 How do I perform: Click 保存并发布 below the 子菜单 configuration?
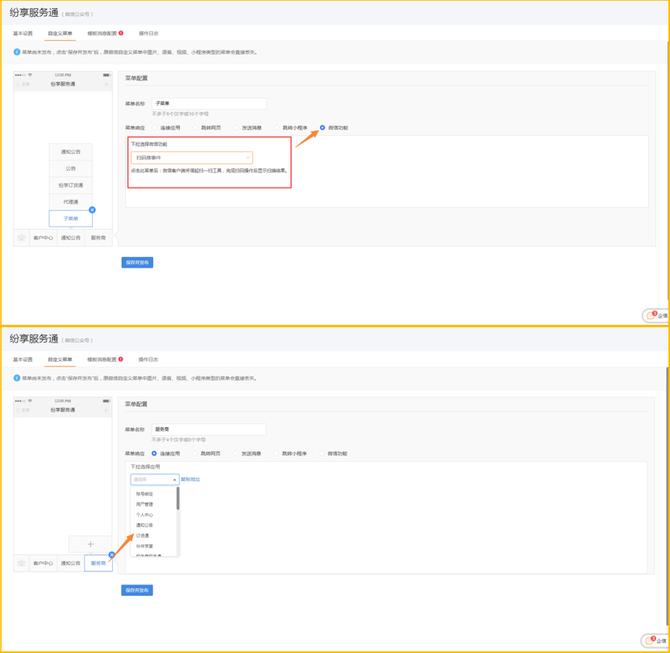click(x=137, y=262)
